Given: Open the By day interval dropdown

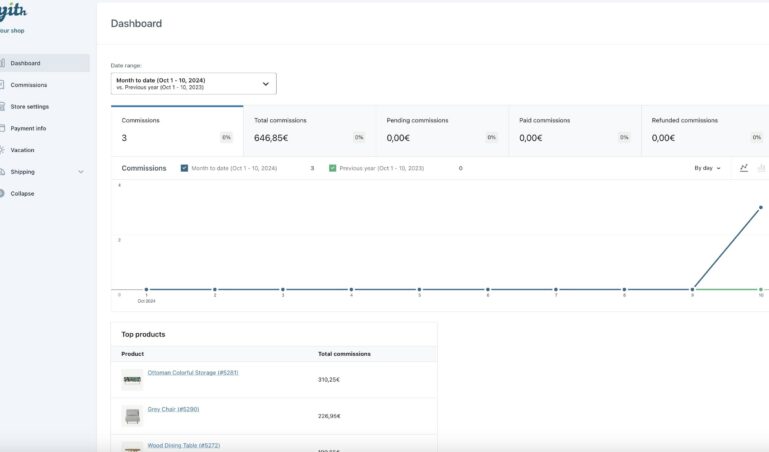Looking at the screenshot, I should (x=707, y=168).
